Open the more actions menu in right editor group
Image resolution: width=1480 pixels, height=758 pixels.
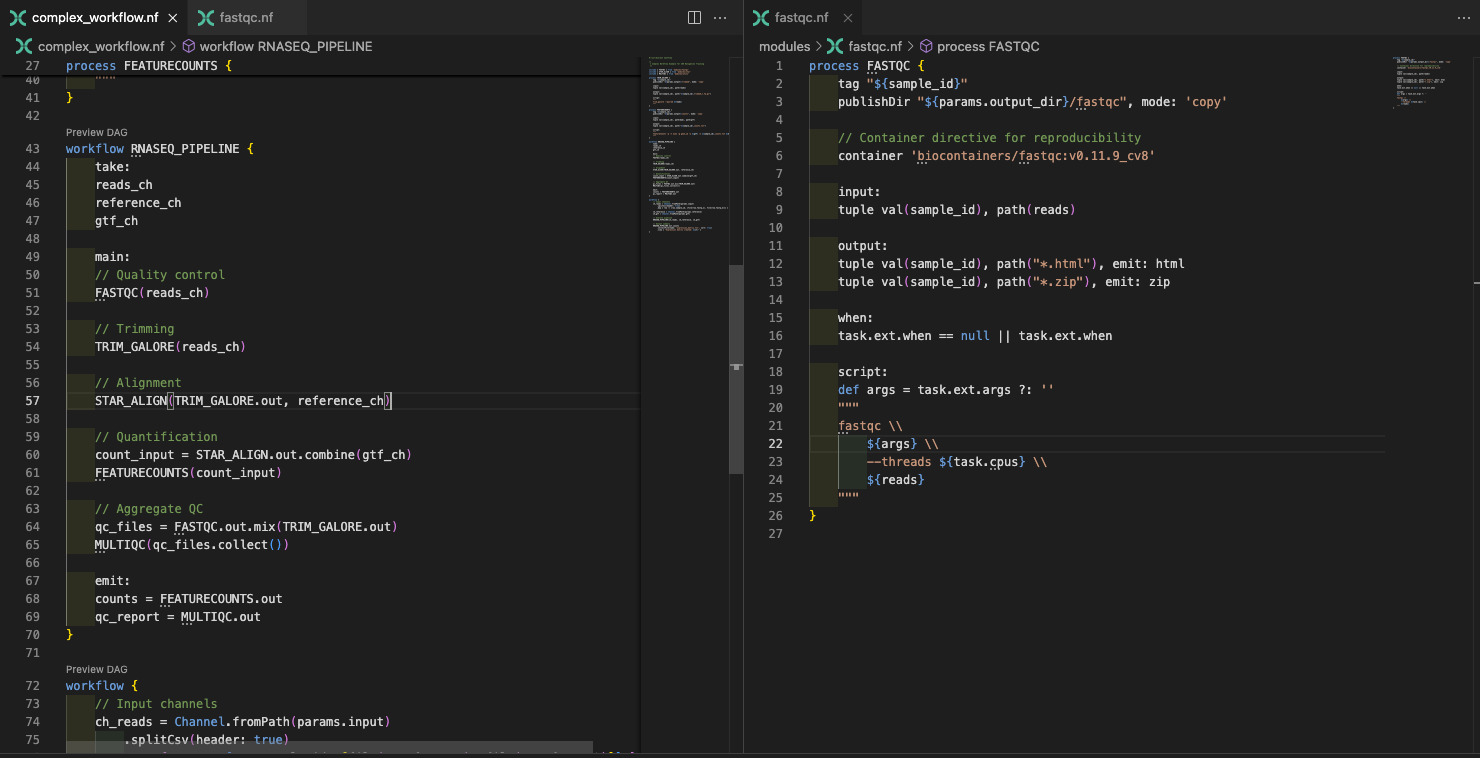pyautogui.click(x=1463, y=17)
